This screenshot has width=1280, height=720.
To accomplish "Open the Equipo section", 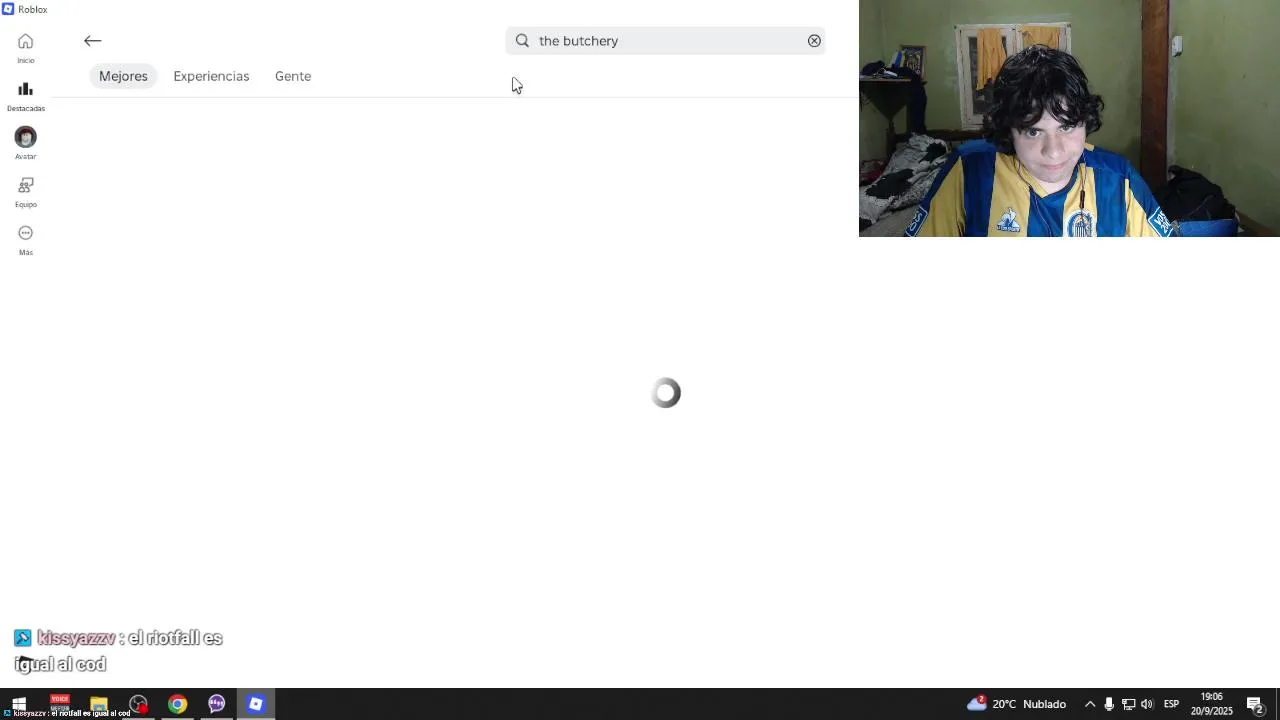I will (25, 191).
